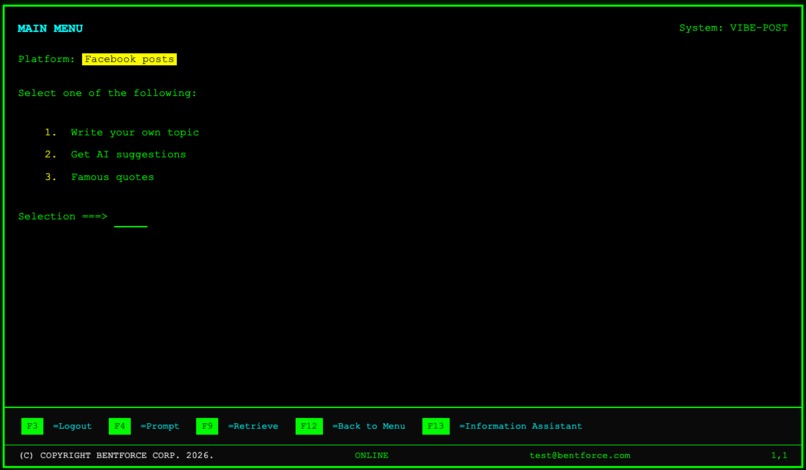Choose Get AI suggestions option

click(115, 154)
